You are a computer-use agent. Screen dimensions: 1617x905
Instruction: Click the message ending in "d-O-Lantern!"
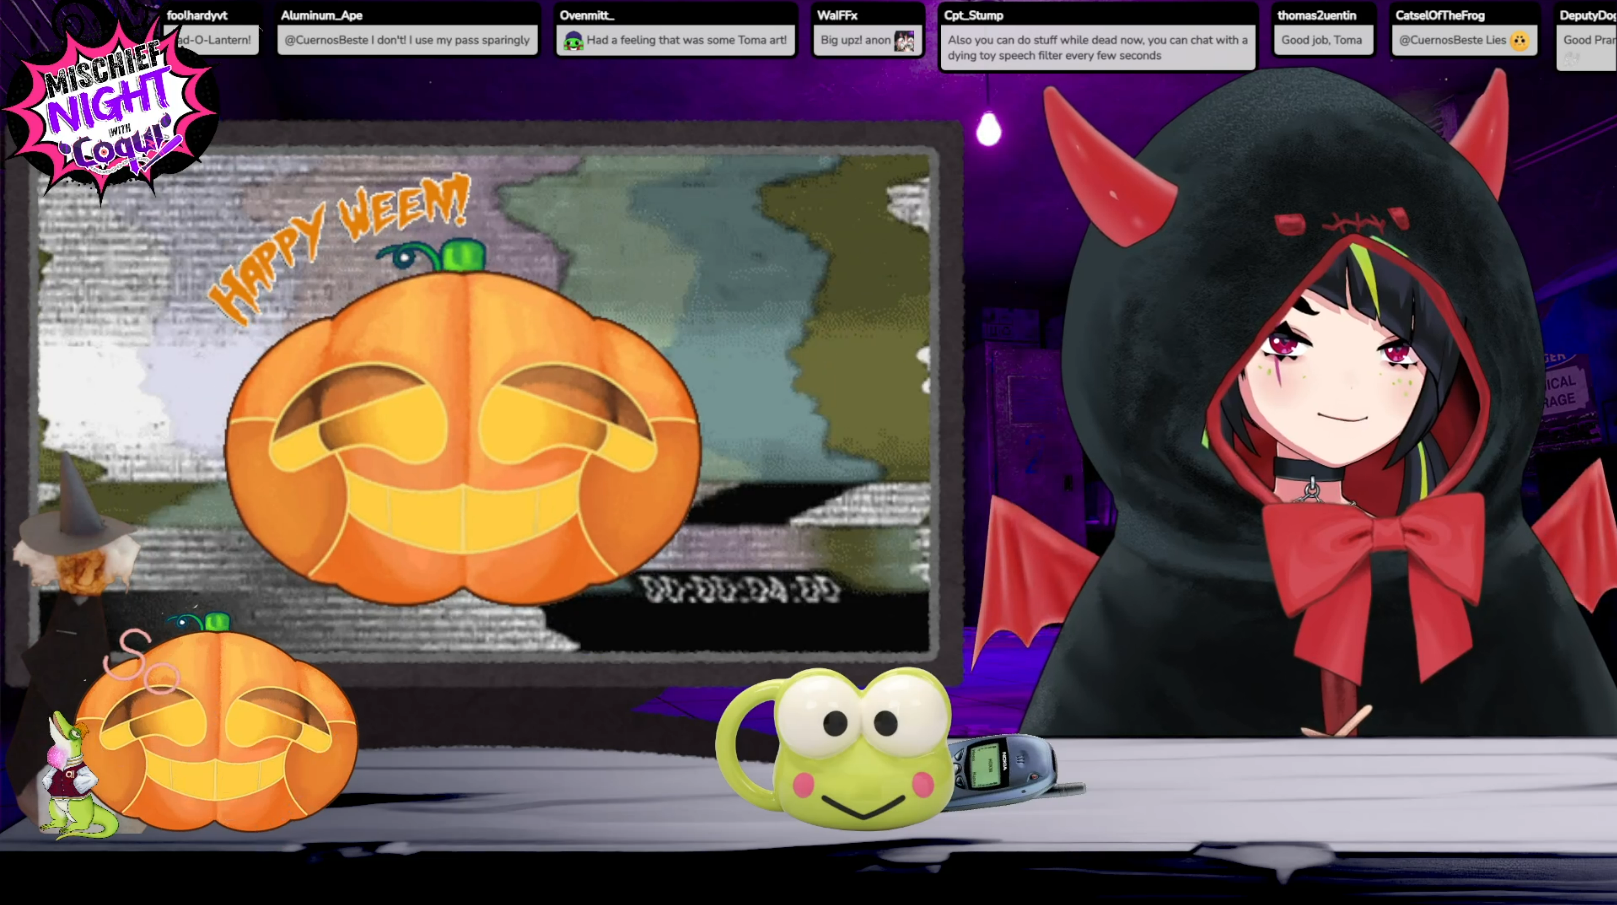click(x=214, y=40)
